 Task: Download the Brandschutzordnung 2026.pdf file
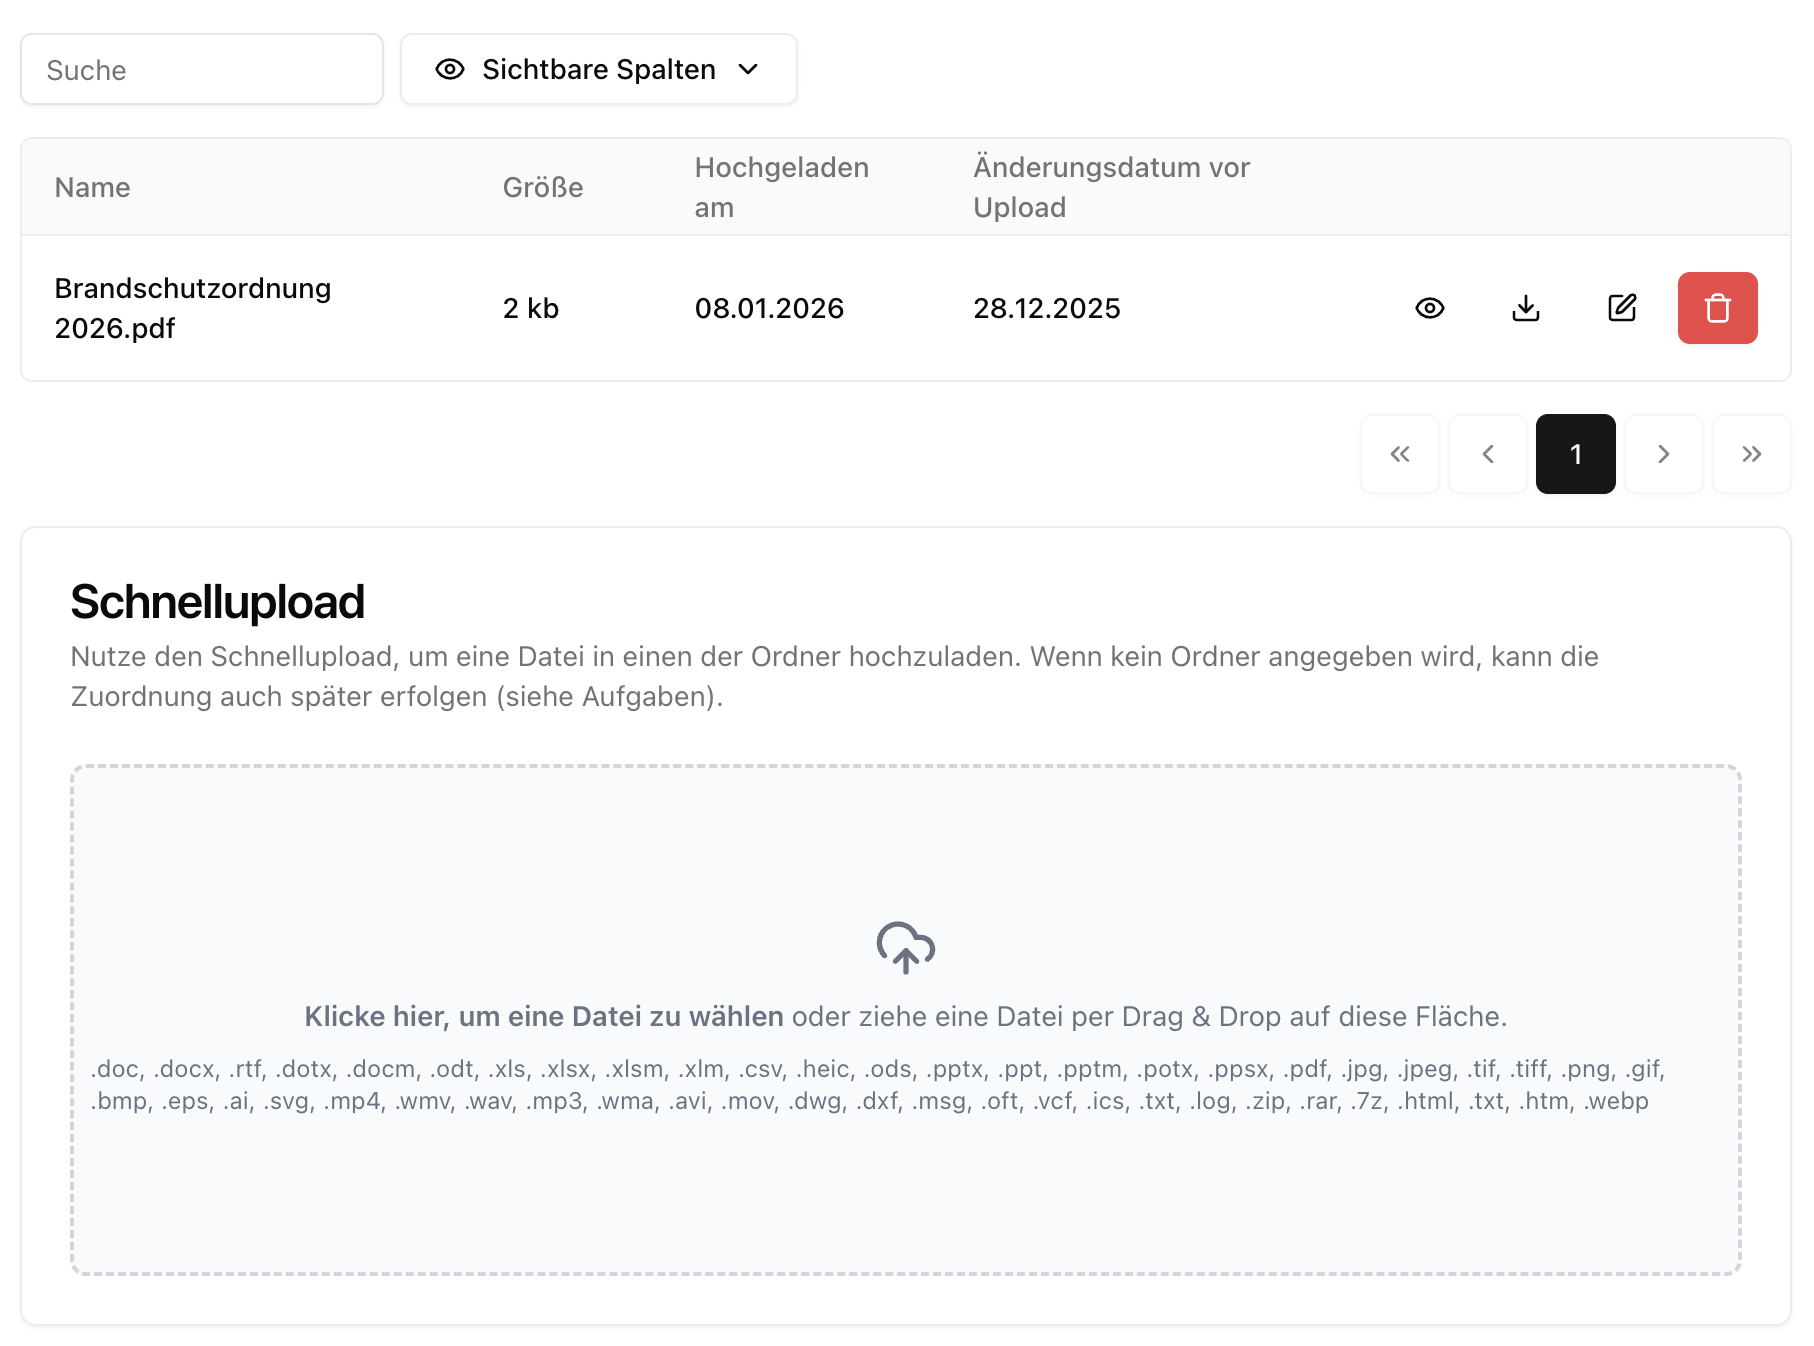tap(1525, 308)
